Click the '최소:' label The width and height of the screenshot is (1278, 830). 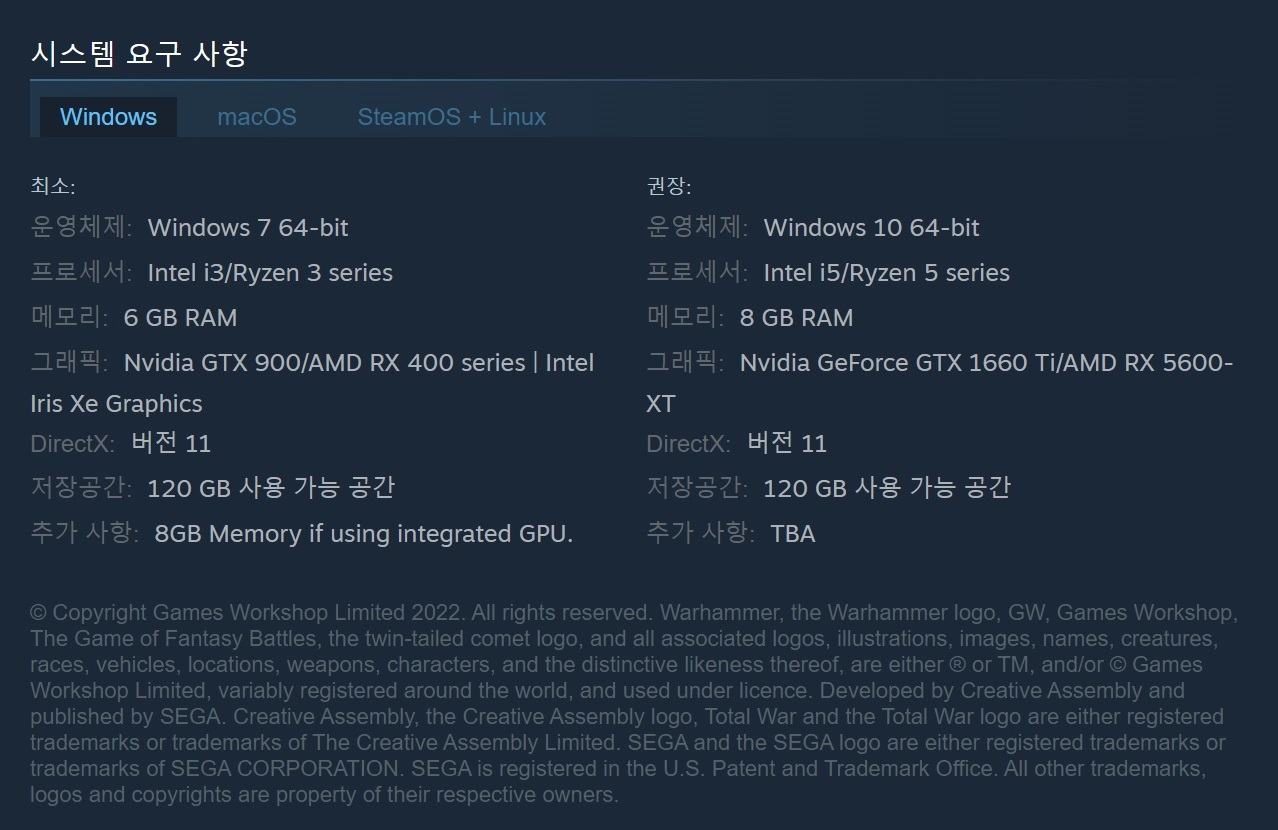click(x=53, y=186)
